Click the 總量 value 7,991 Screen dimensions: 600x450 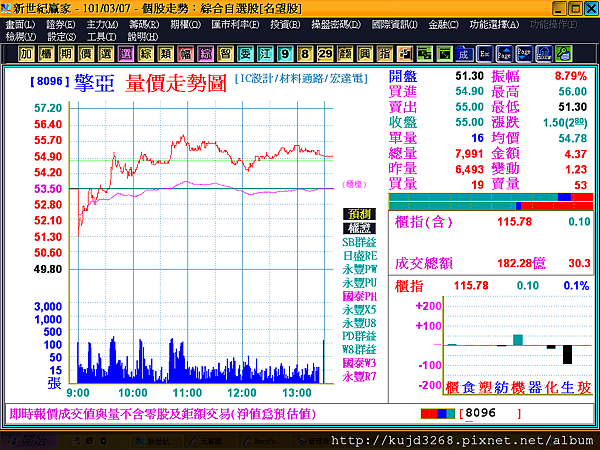click(469, 153)
